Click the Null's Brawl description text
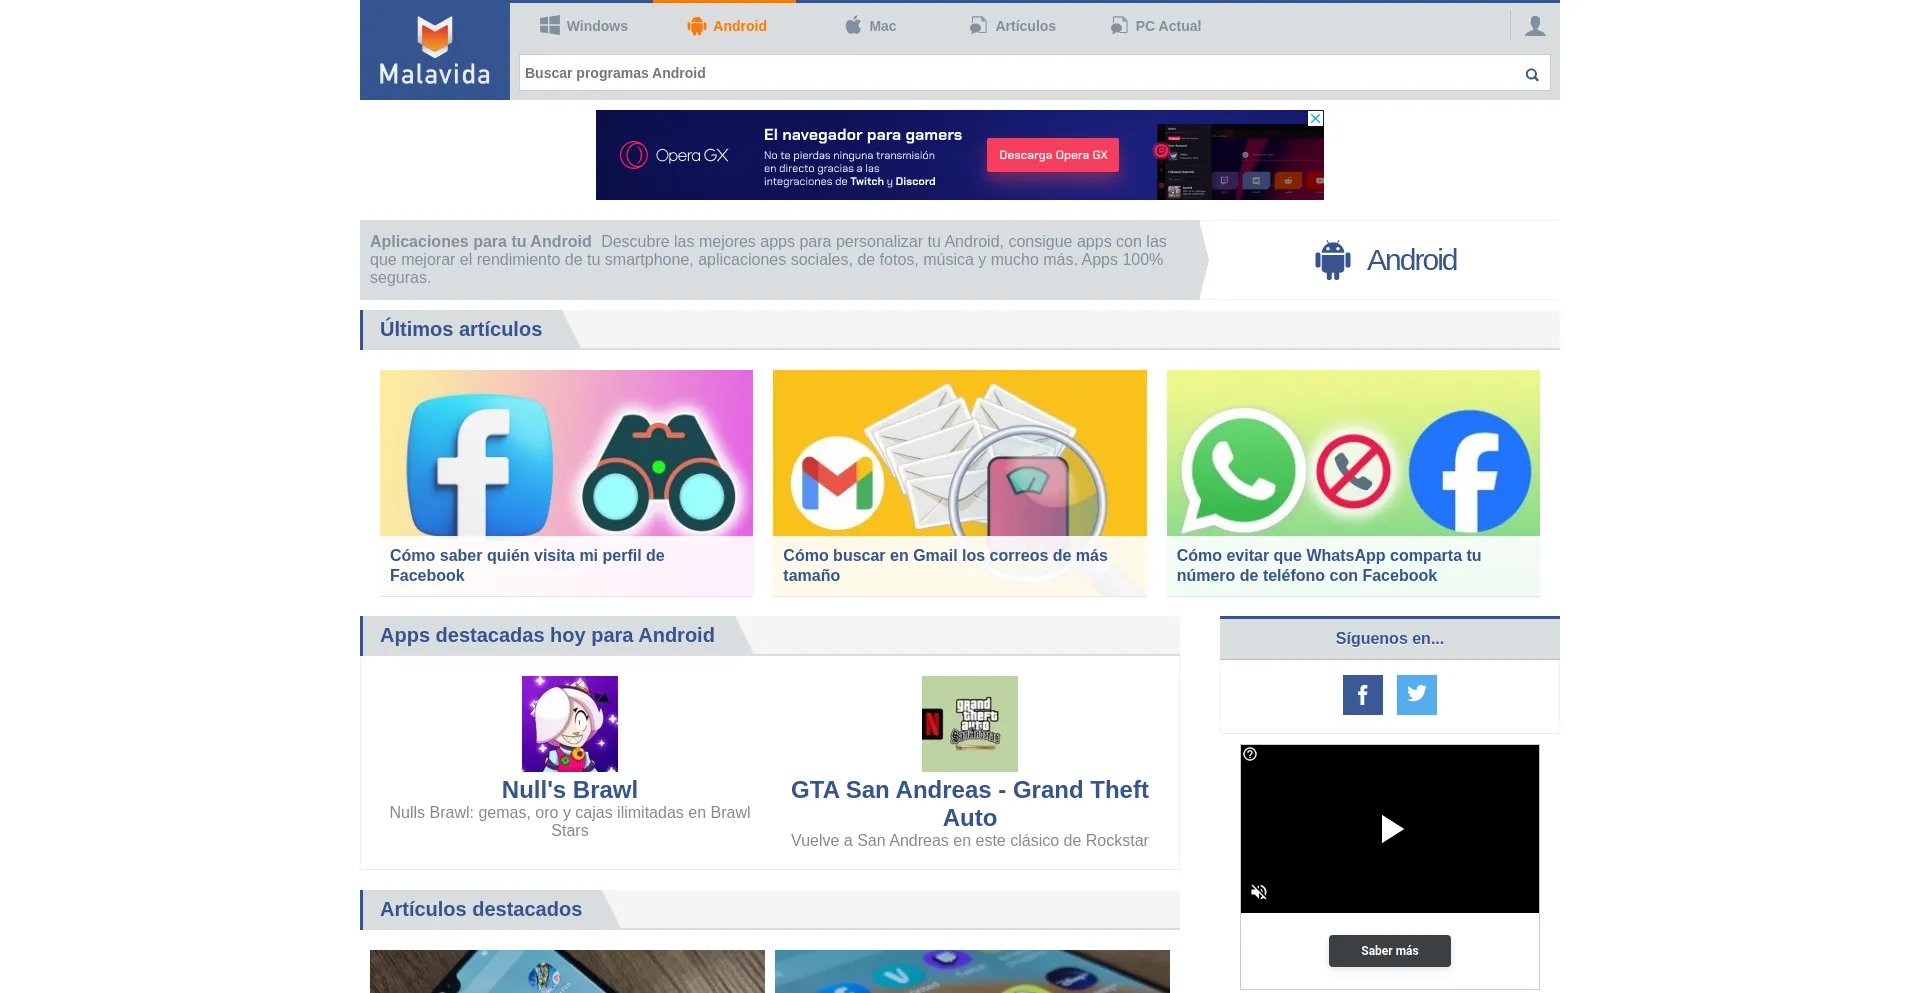Image resolution: width=1920 pixels, height=993 pixels. pyautogui.click(x=570, y=822)
